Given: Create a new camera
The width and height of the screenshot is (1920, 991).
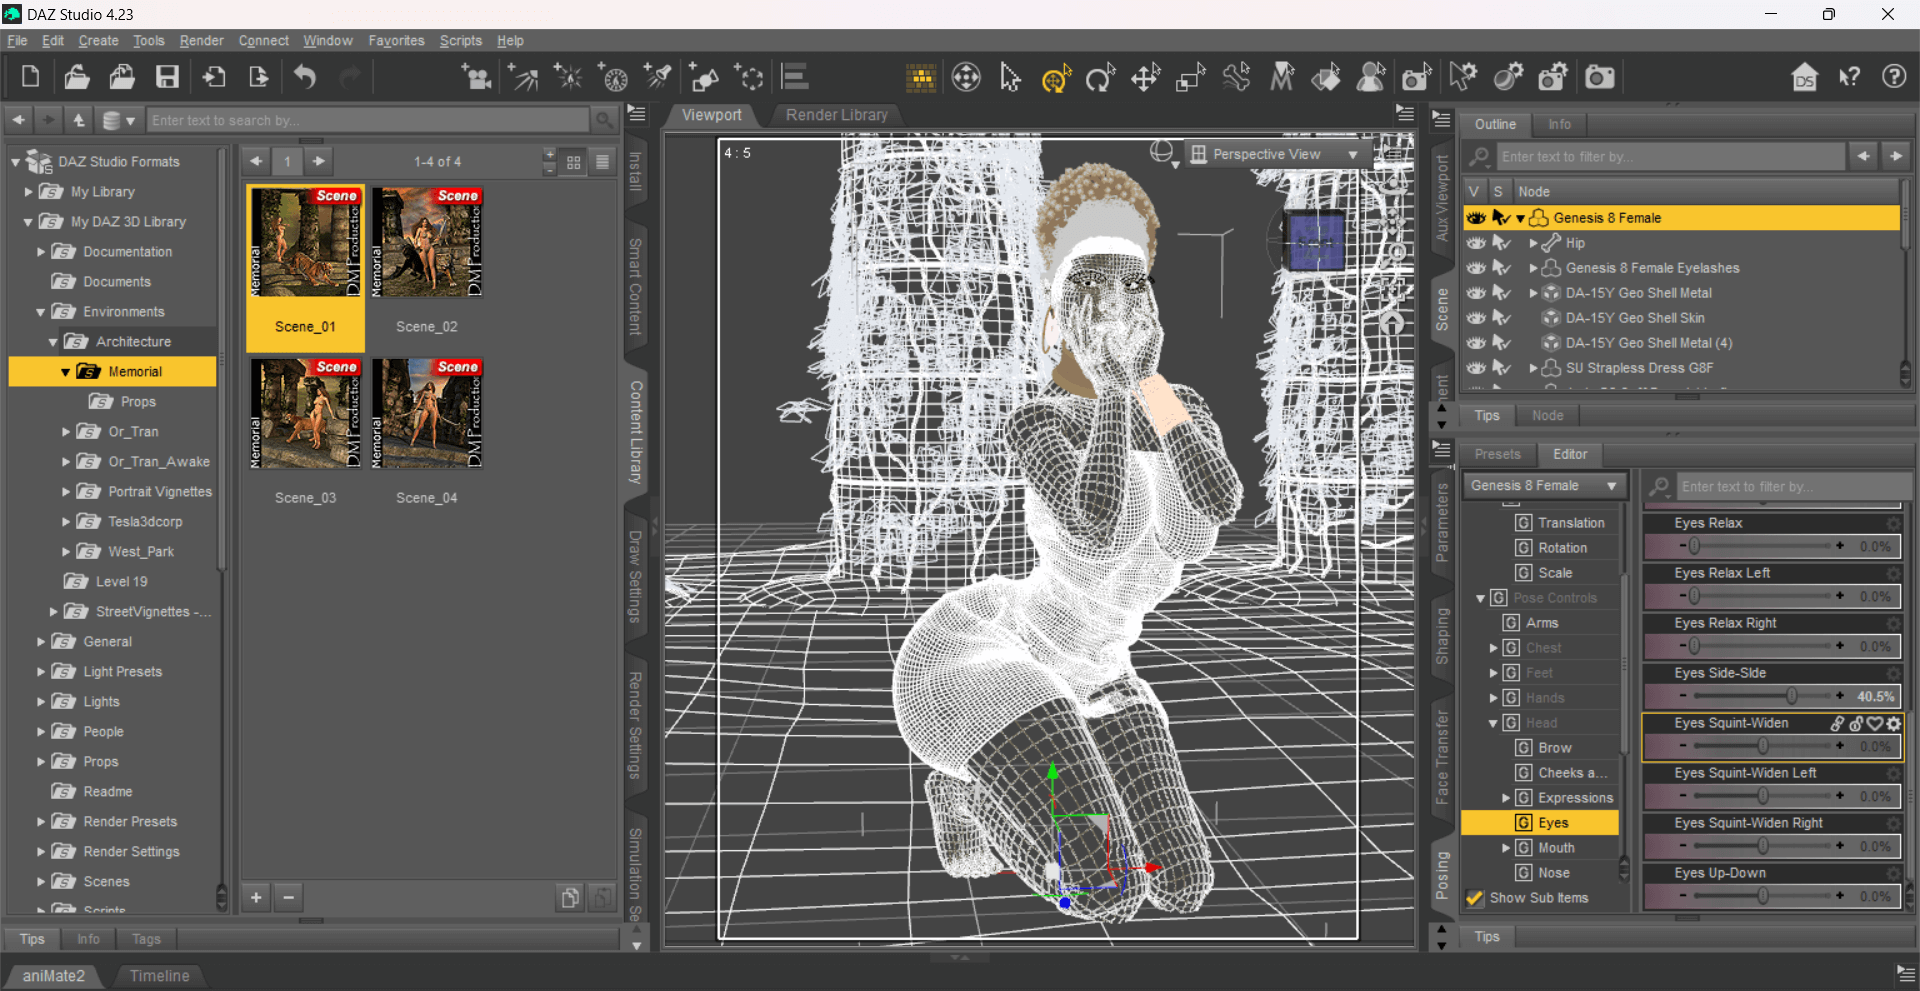Looking at the screenshot, I should (x=475, y=77).
